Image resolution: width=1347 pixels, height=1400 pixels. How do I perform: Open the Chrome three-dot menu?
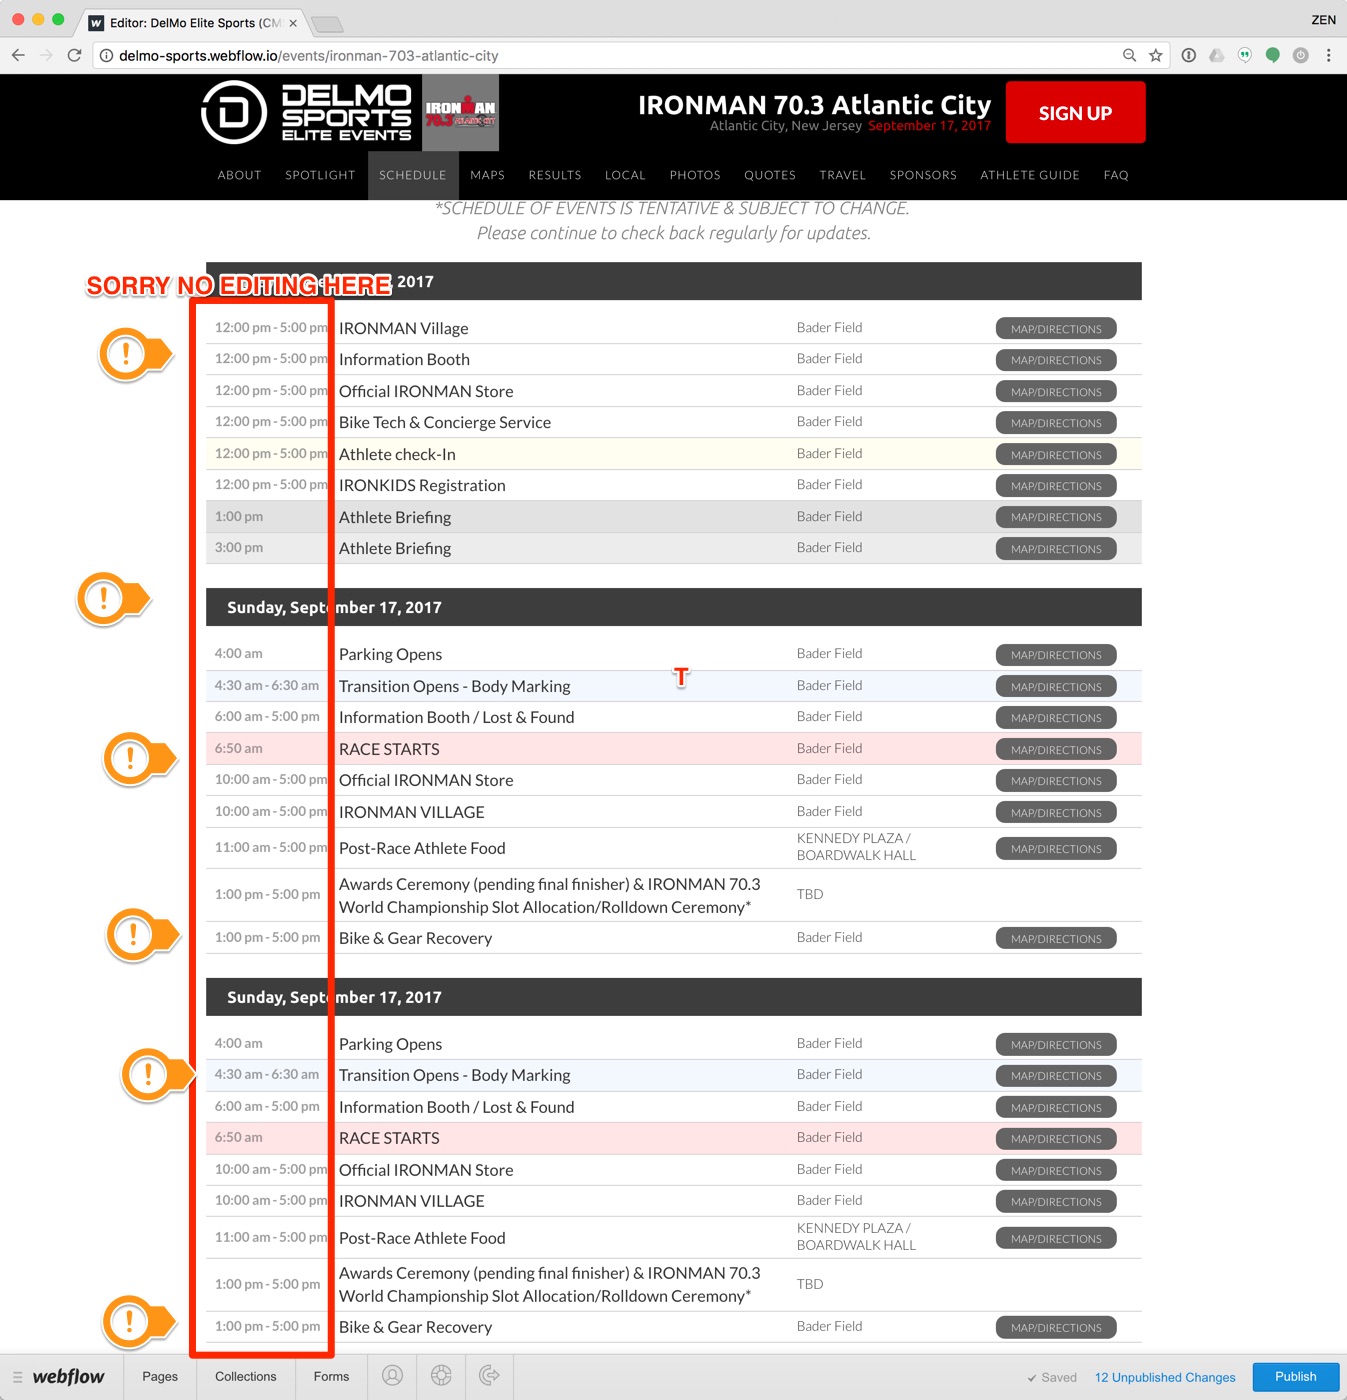point(1328,55)
